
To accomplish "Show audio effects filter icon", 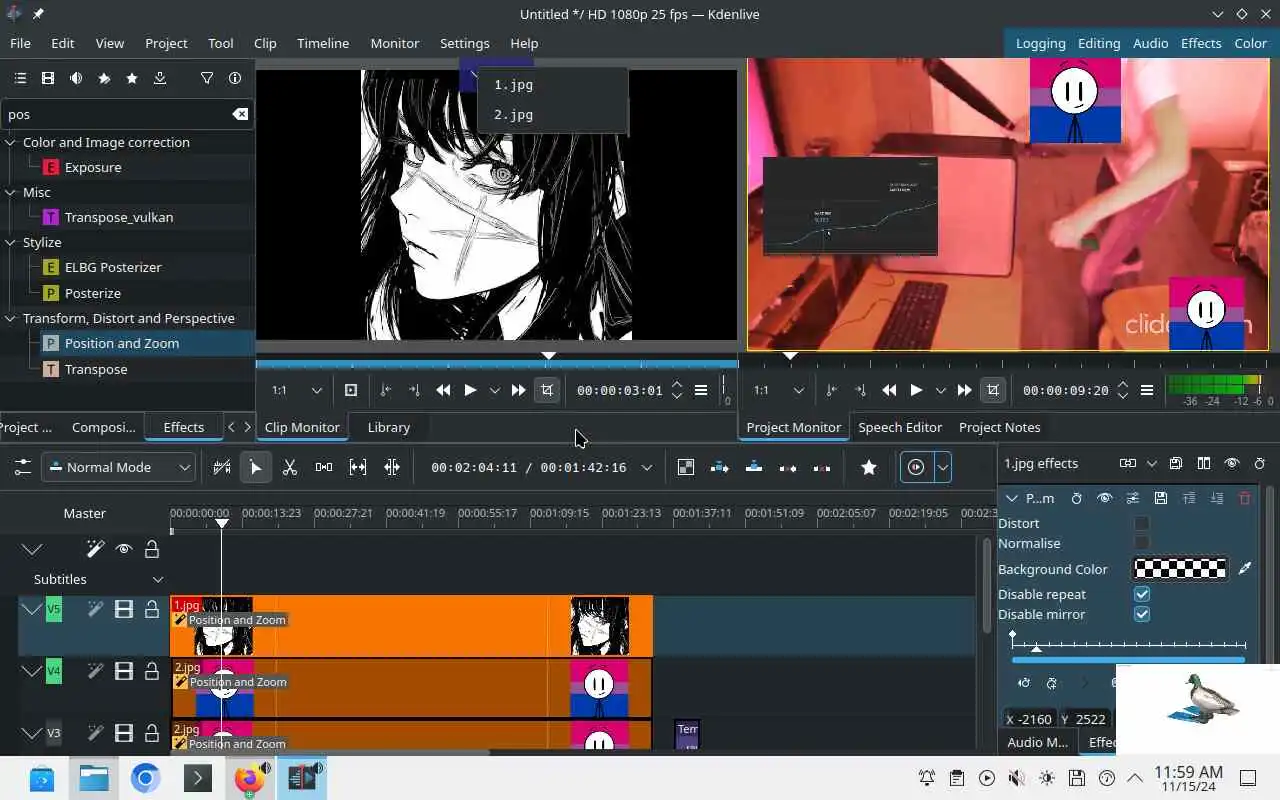I will tap(76, 78).
